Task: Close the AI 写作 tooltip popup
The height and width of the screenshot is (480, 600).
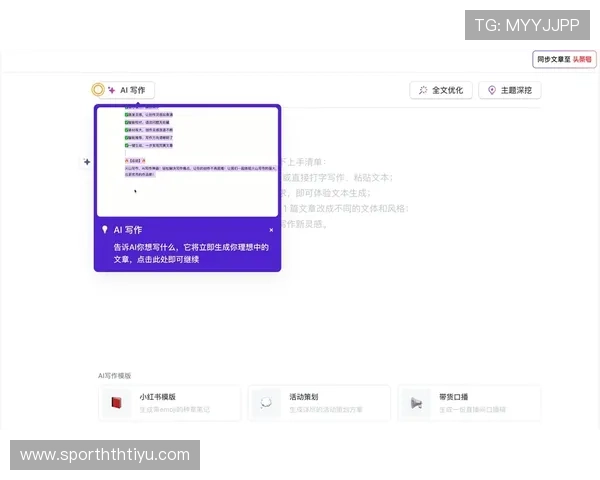Action: pyautogui.click(x=271, y=230)
